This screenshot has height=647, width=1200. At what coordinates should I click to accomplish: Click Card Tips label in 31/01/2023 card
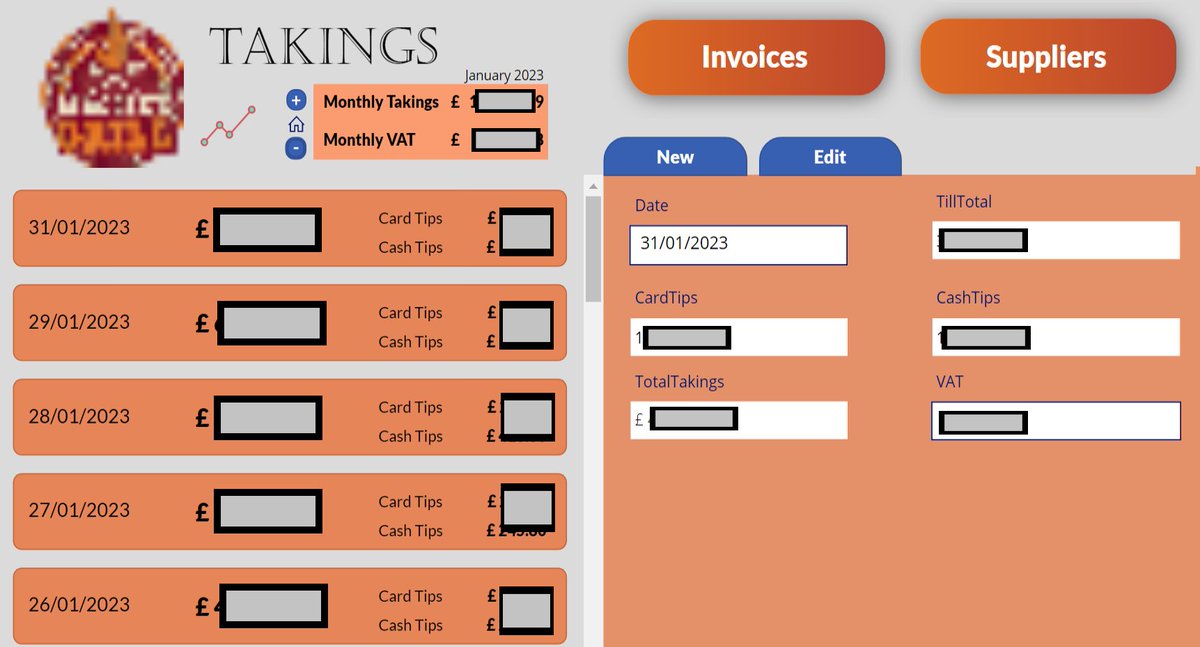pyautogui.click(x=410, y=218)
